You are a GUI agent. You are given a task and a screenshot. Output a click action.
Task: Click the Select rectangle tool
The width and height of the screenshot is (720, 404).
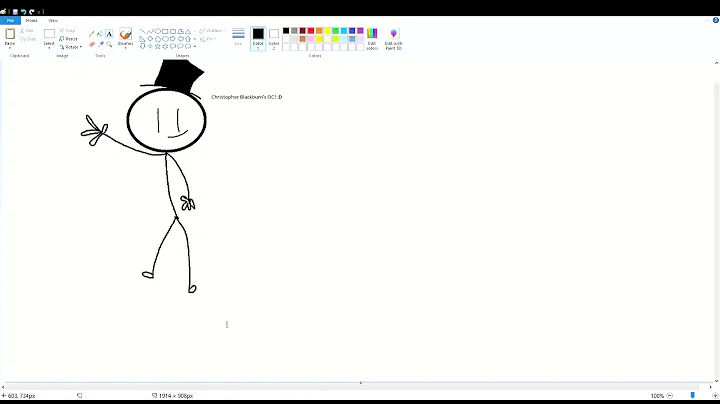pyautogui.click(x=49, y=34)
